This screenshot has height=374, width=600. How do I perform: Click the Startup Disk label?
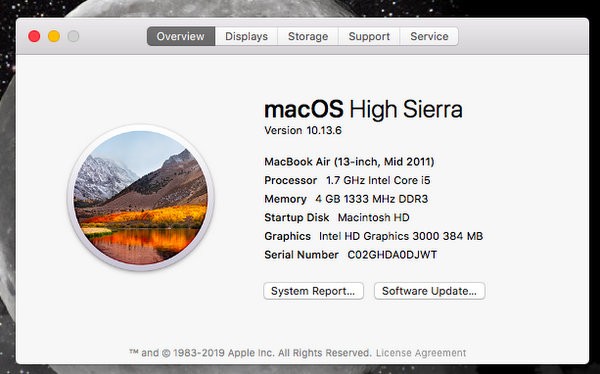point(297,218)
